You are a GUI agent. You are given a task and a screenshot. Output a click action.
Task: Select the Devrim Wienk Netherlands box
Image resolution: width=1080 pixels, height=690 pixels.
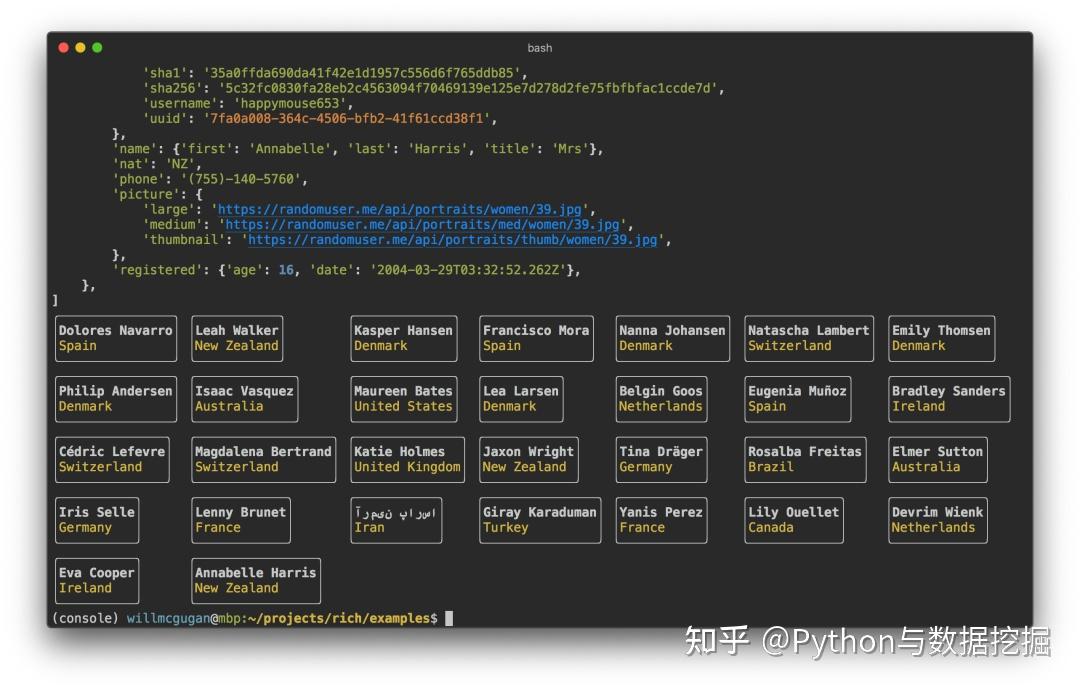tap(937, 520)
